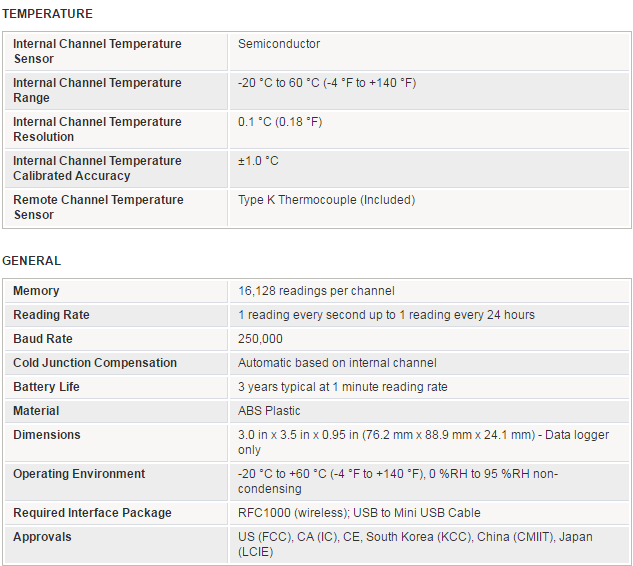This screenshot has height=566, width=633.
Task: Click 16,128 readings per channel text
Action: 316,291
